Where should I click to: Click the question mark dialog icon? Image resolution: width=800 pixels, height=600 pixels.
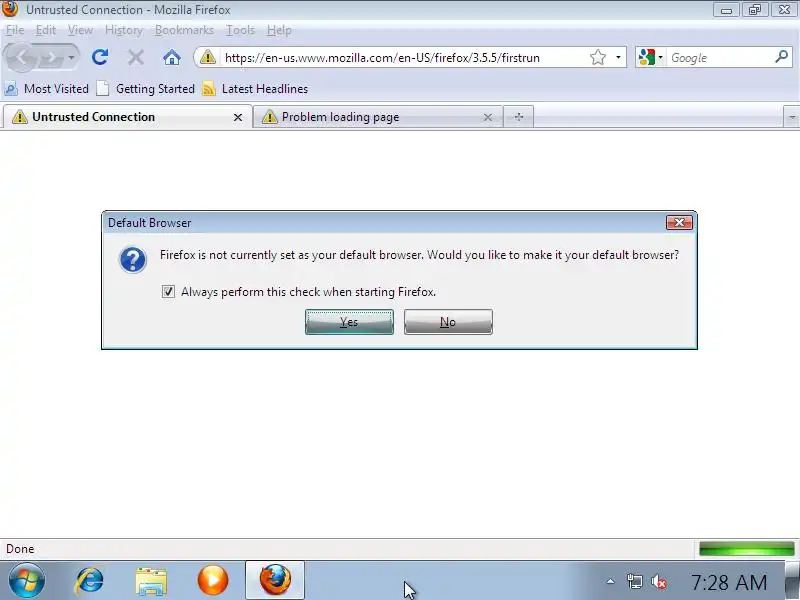[133, 259]
